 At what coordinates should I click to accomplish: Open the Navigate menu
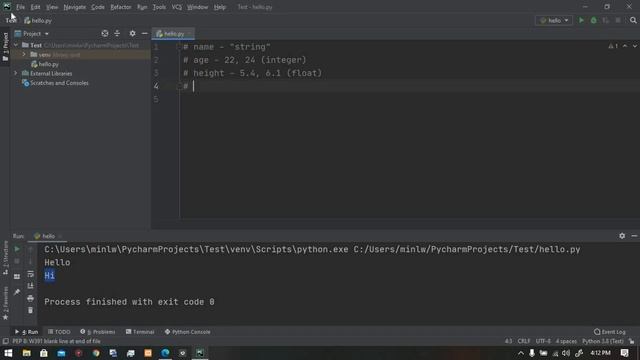(x=75, y=7)
